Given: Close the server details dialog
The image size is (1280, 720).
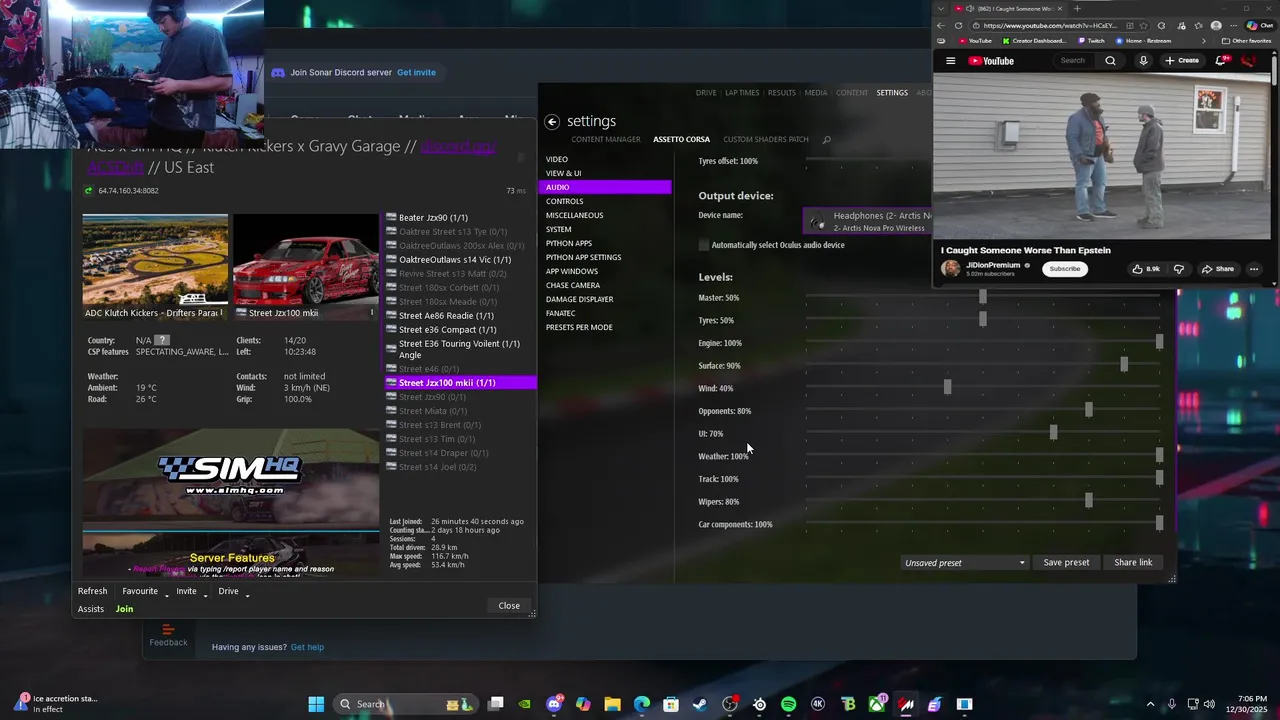Looking at the screenshot, I should point(509,606).
